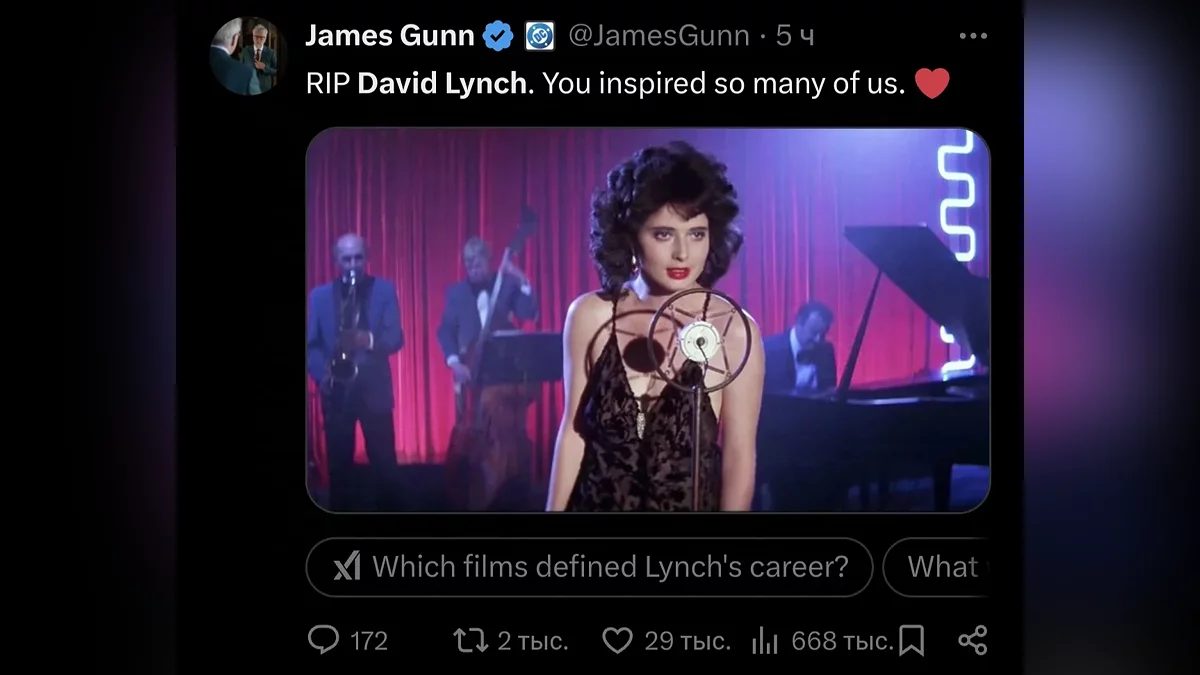Open the singer image in the tweet
Image resolution: width=1200 pixels, height=675 pixels.
(x=647, y=320)
